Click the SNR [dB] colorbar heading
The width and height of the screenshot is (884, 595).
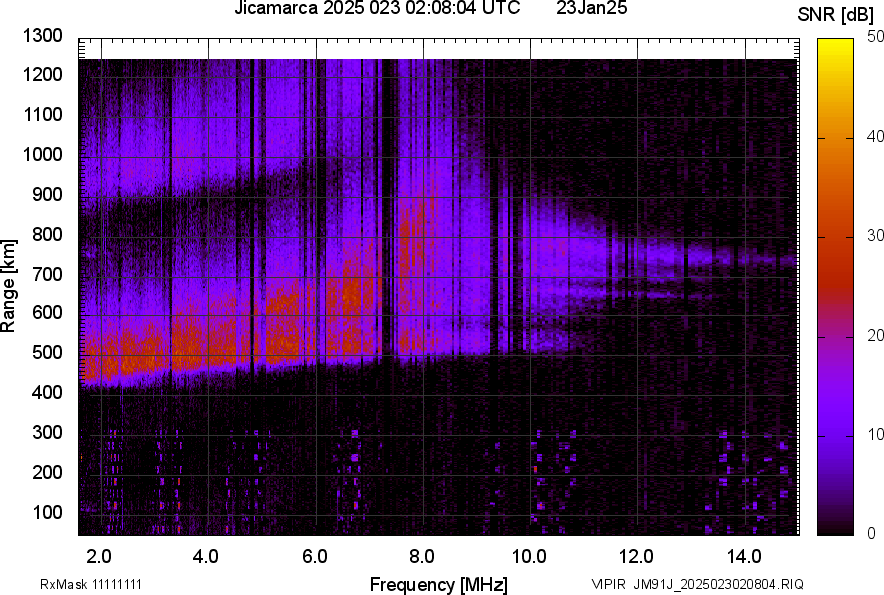pyautogui.click(x=836, y=14)
